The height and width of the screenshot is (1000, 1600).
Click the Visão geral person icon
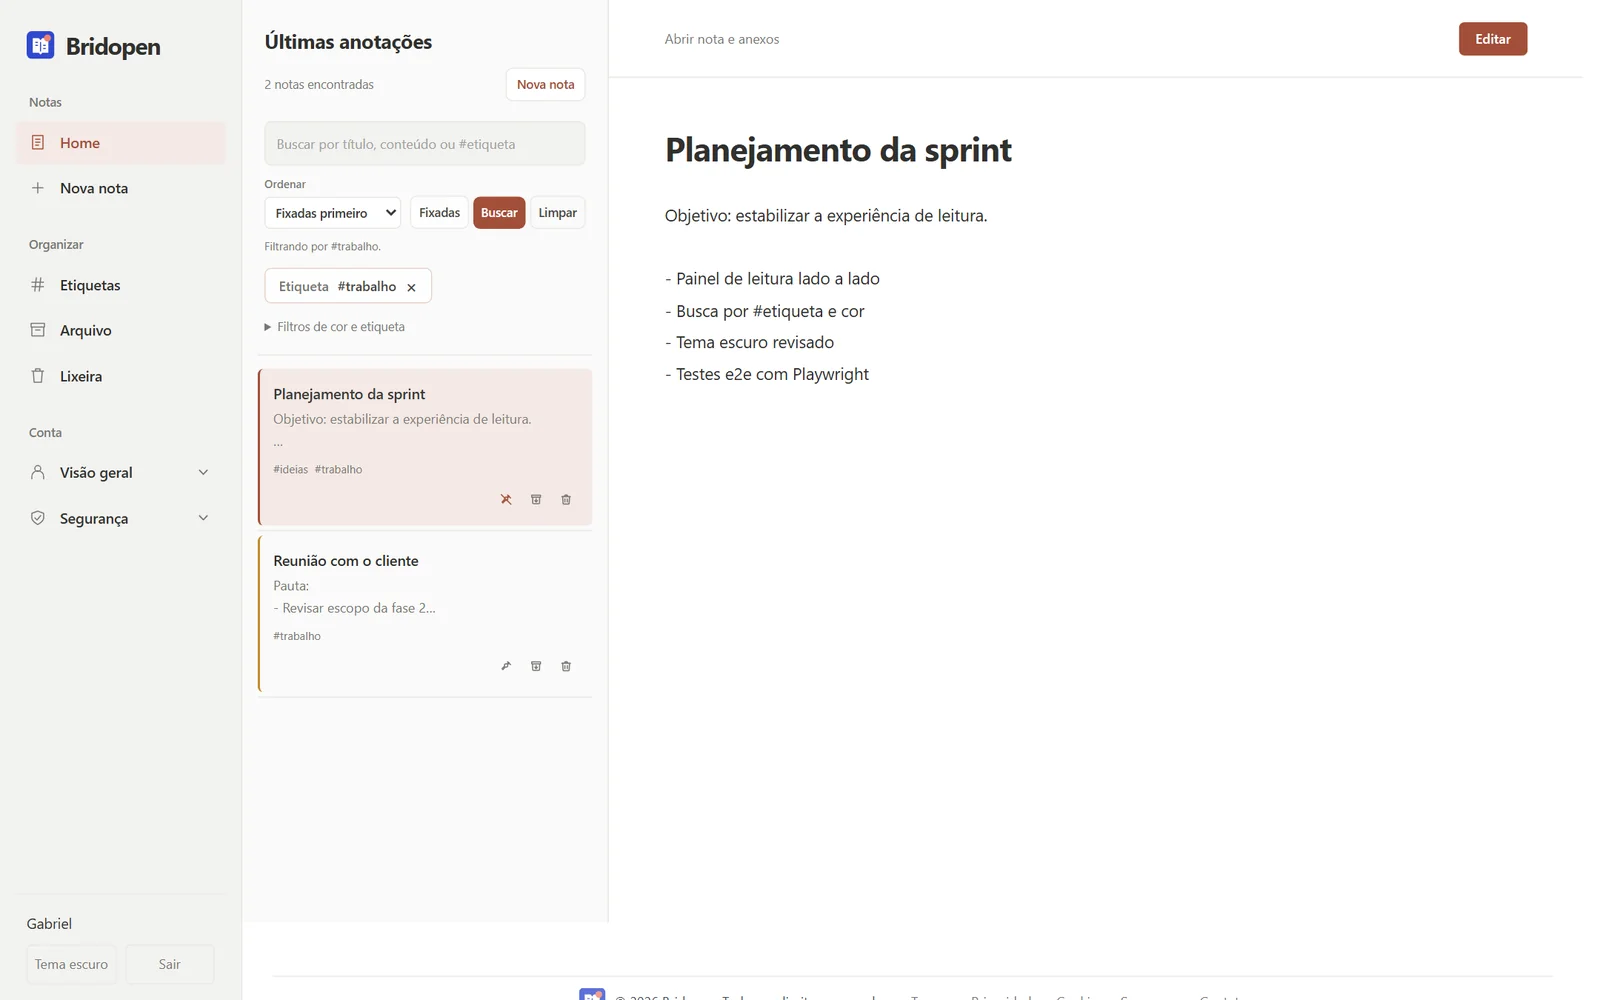(x=38, y=472)
